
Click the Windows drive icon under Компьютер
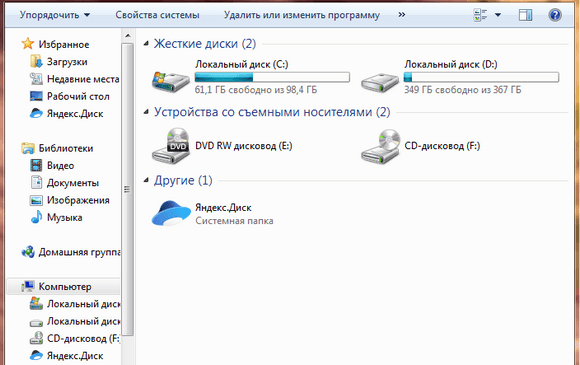(36, 304)
